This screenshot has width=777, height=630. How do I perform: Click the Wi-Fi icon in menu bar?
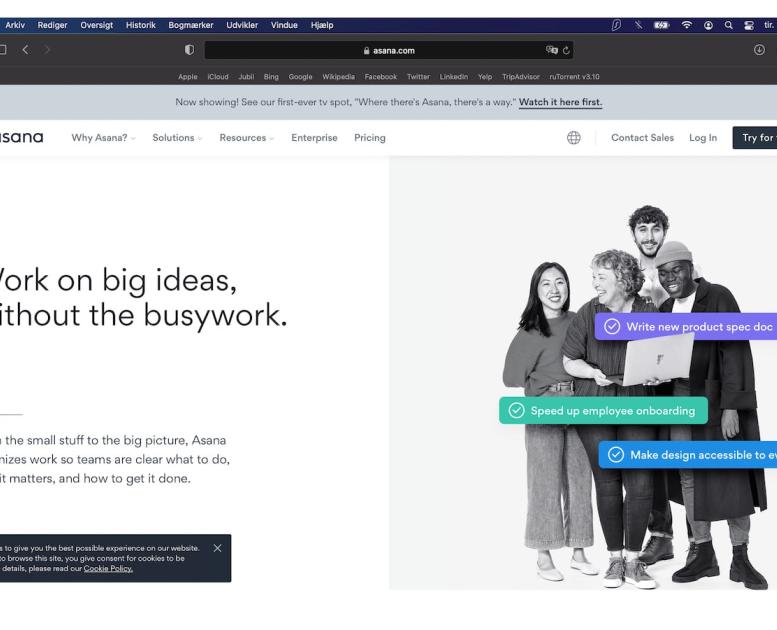click(x=687, y=25)
